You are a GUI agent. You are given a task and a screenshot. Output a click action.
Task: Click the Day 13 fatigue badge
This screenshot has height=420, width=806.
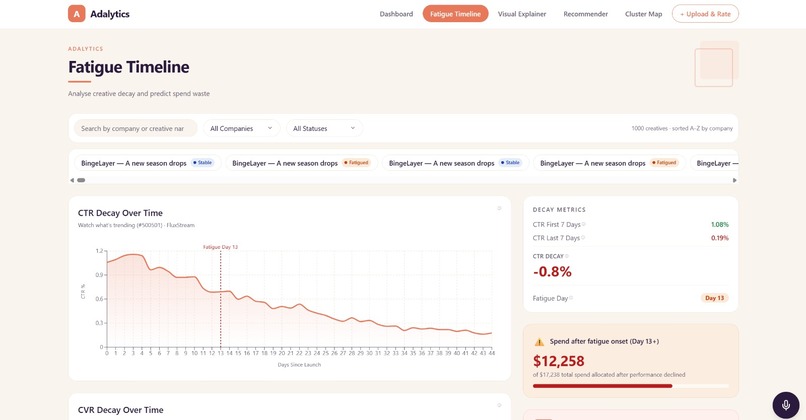point(715,298)
